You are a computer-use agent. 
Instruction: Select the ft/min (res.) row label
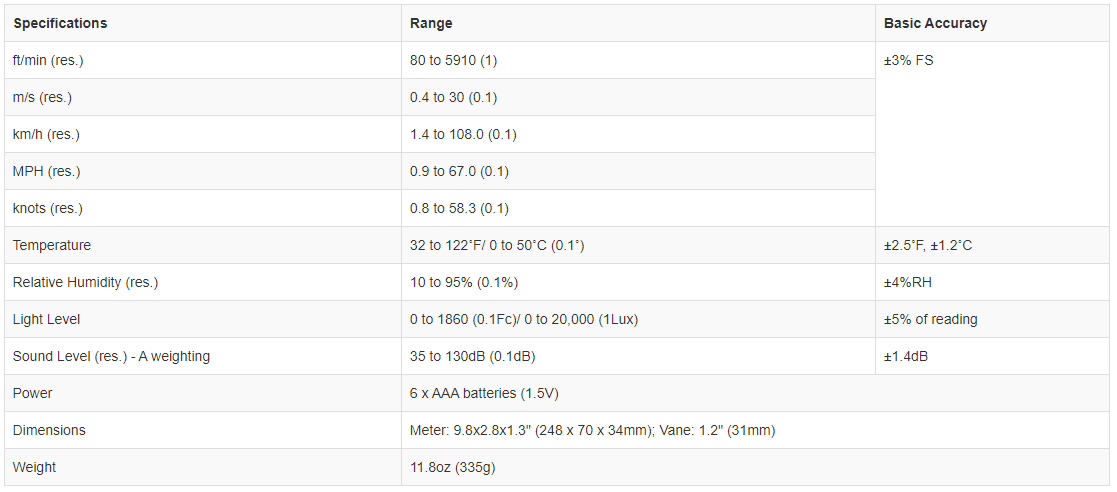(48, 60)
